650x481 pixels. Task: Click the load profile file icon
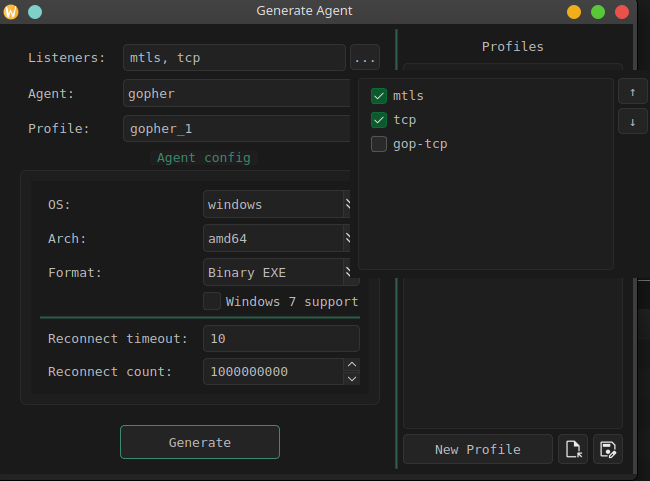(573, 449)
